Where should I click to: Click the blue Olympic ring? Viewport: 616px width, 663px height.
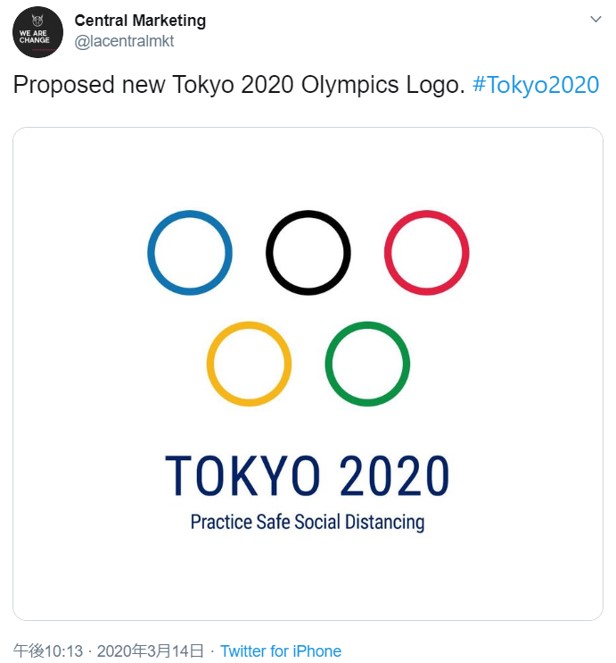[x=190, y=252]
